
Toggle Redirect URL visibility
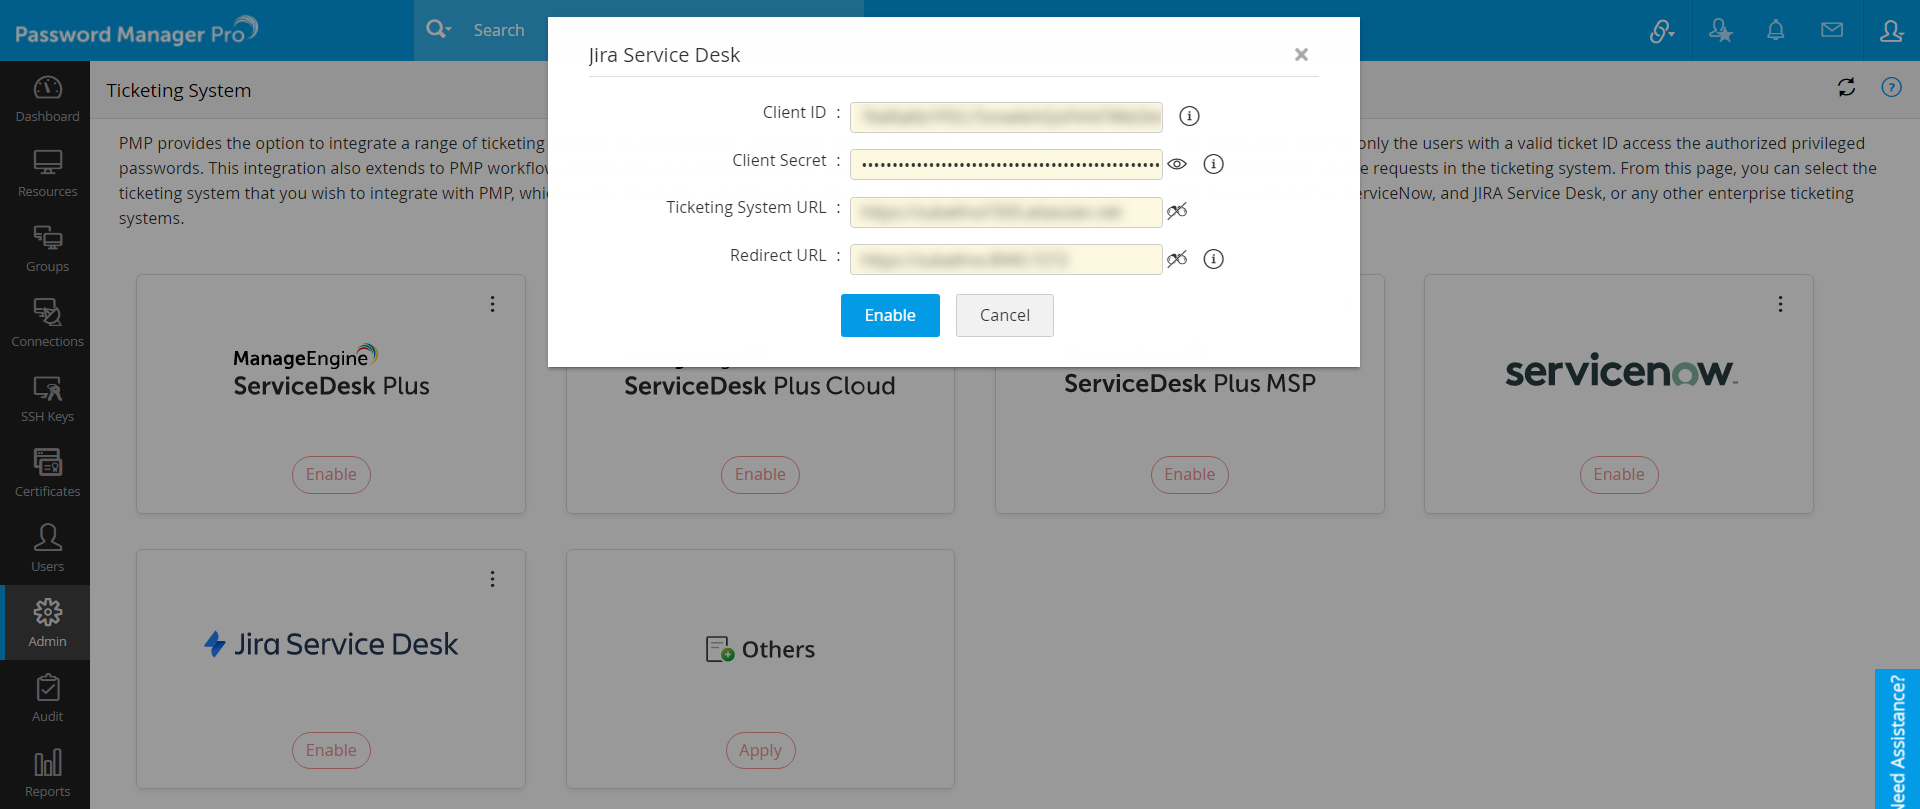click(x=1177, y=259)
